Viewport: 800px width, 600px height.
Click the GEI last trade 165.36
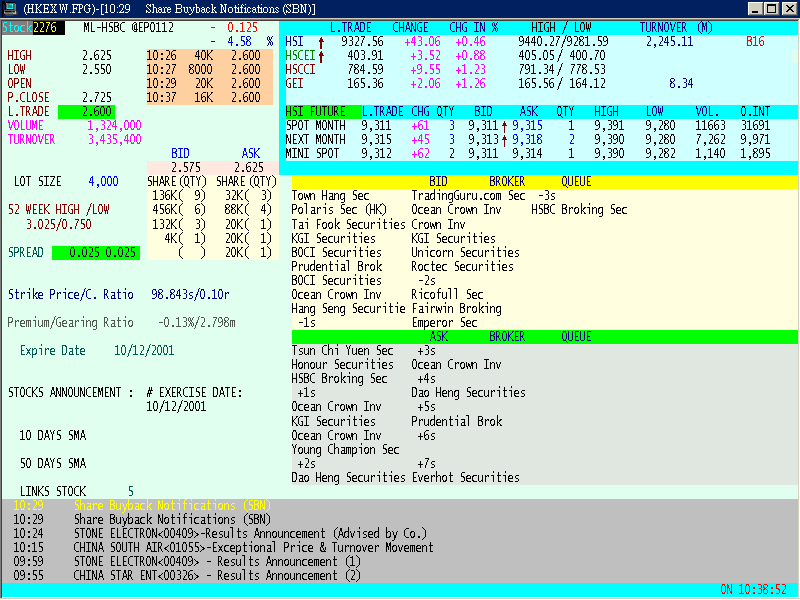365,83
